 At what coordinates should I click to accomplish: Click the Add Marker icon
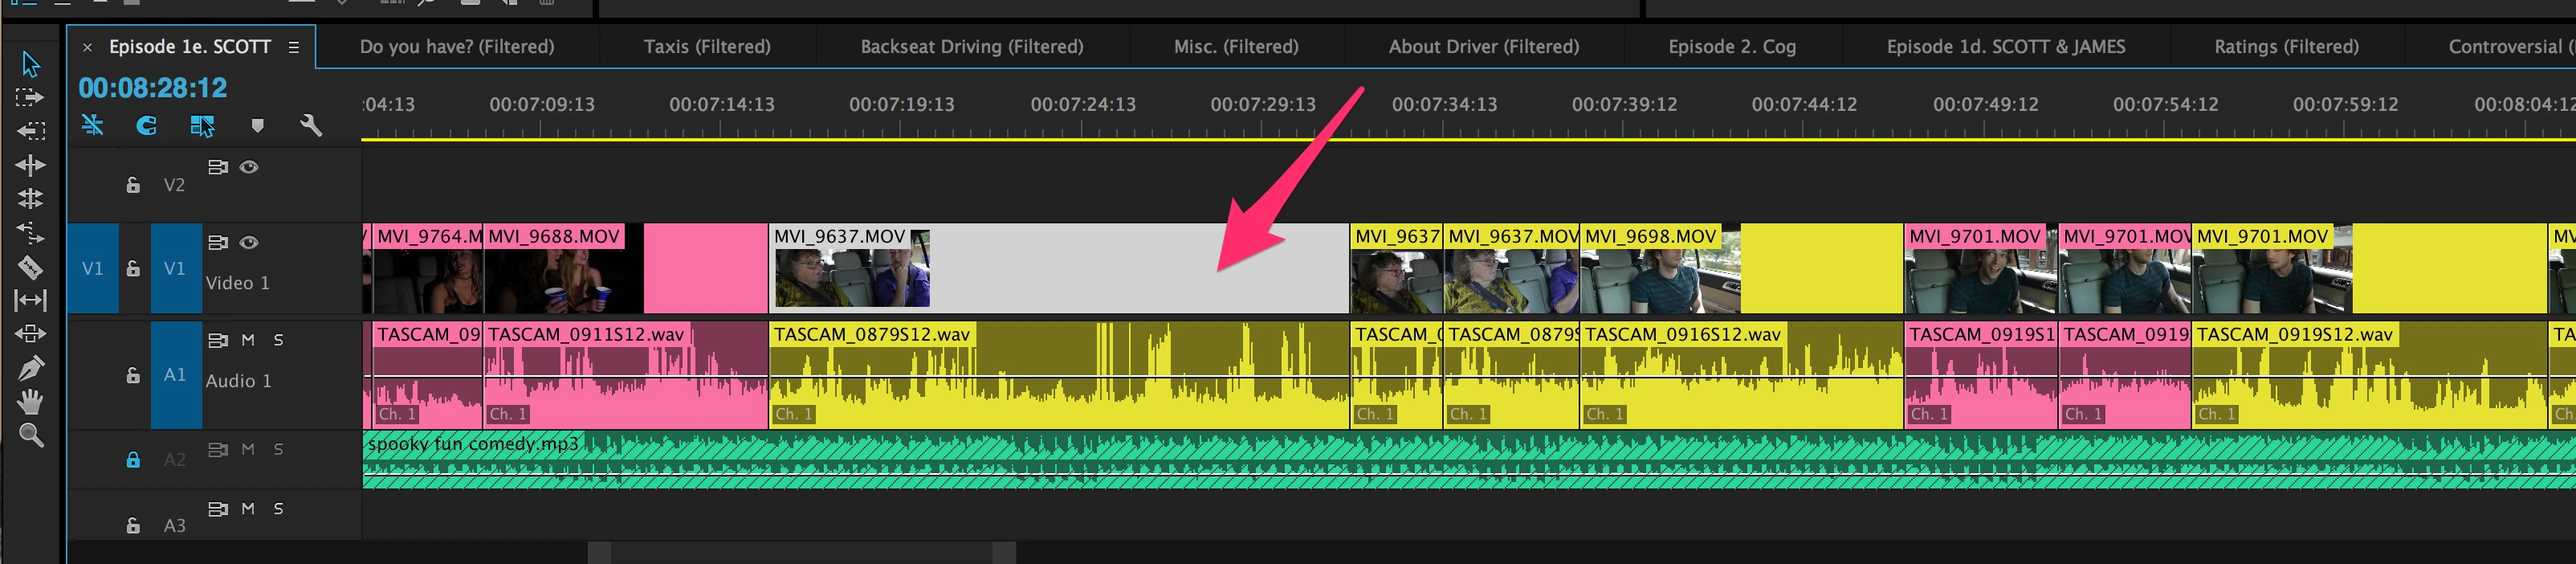(257, 126)
